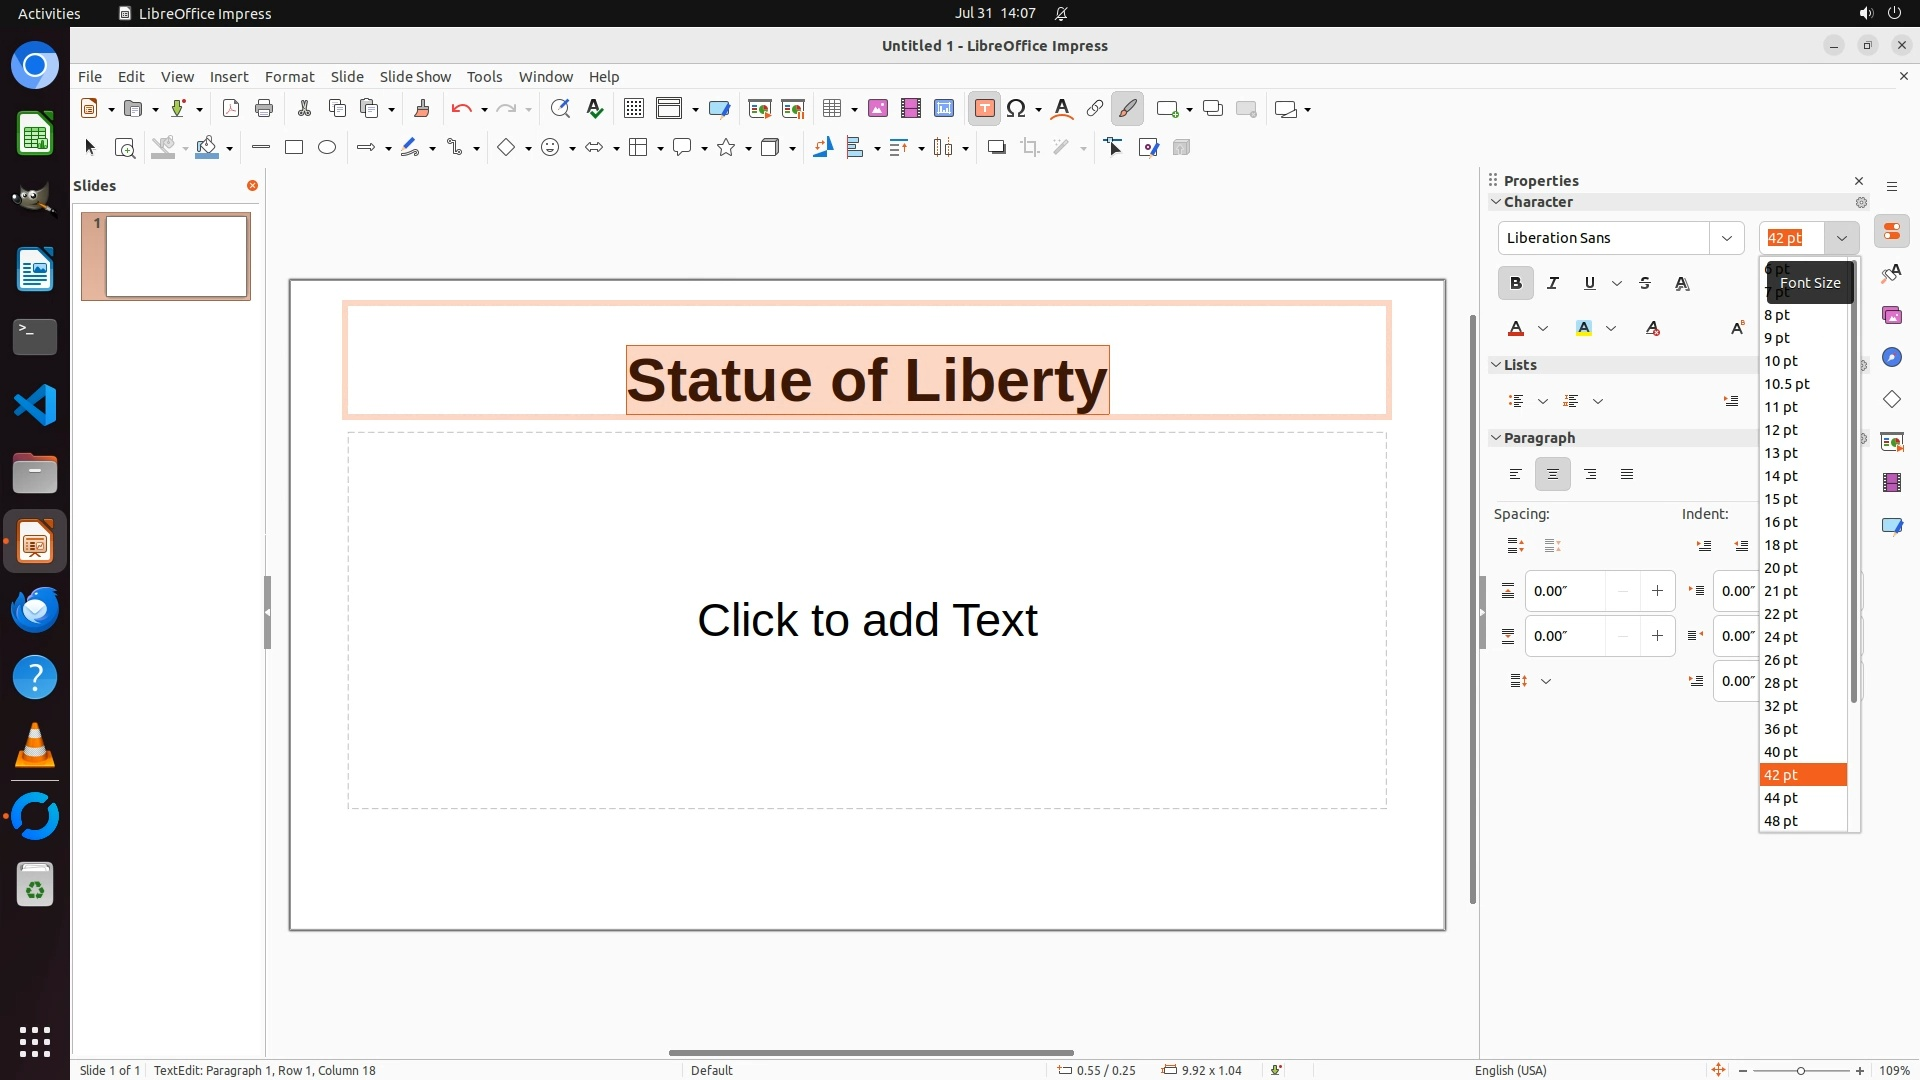The image size is (1920, 1080).
Task: Click the Display Grid icon
Action: [x=634, y=109]
